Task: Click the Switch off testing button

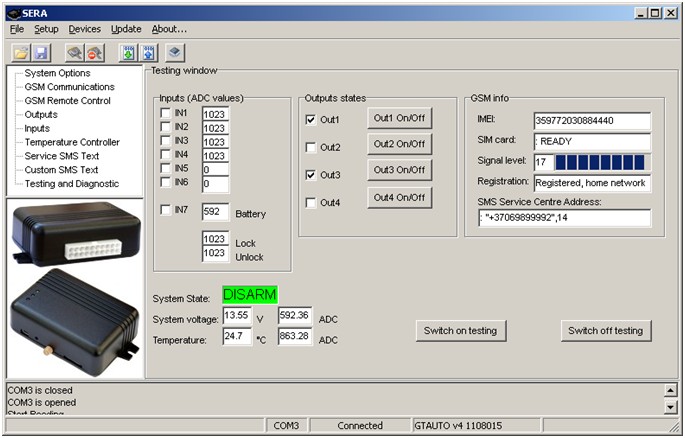Action: tap(605, 331)
